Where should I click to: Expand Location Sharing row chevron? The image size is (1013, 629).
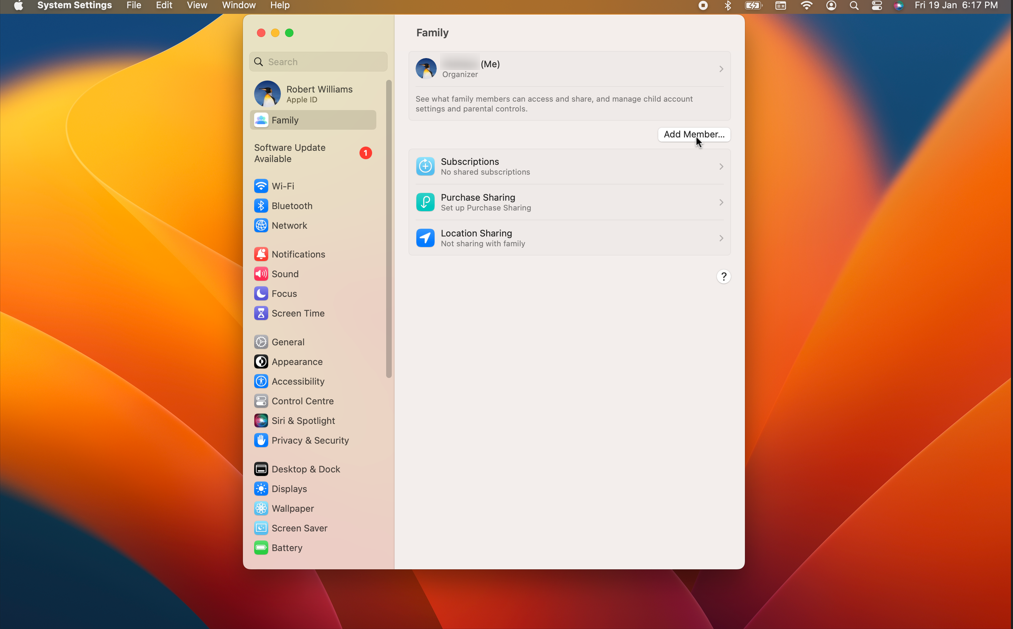point(721,238)
